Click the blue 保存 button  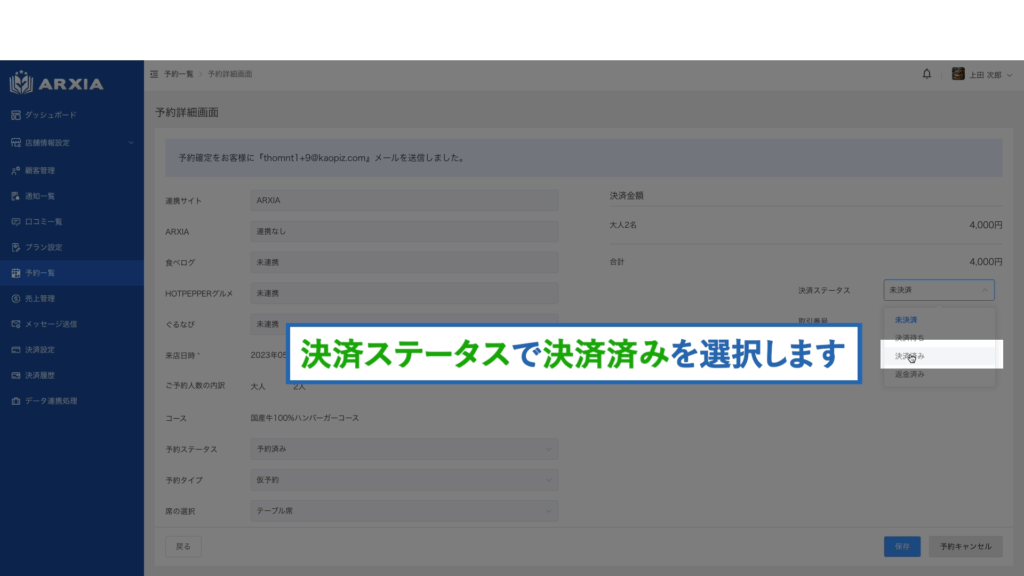tap(902, 547)
